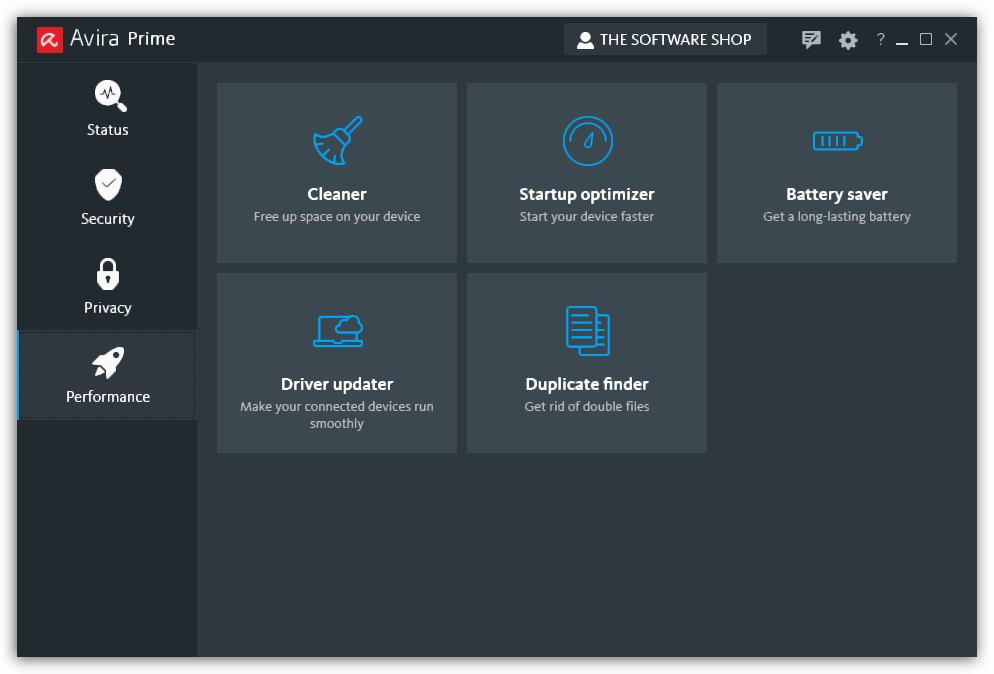
Task: Close the Avira Prime window
Action: [x=951, y=39]
